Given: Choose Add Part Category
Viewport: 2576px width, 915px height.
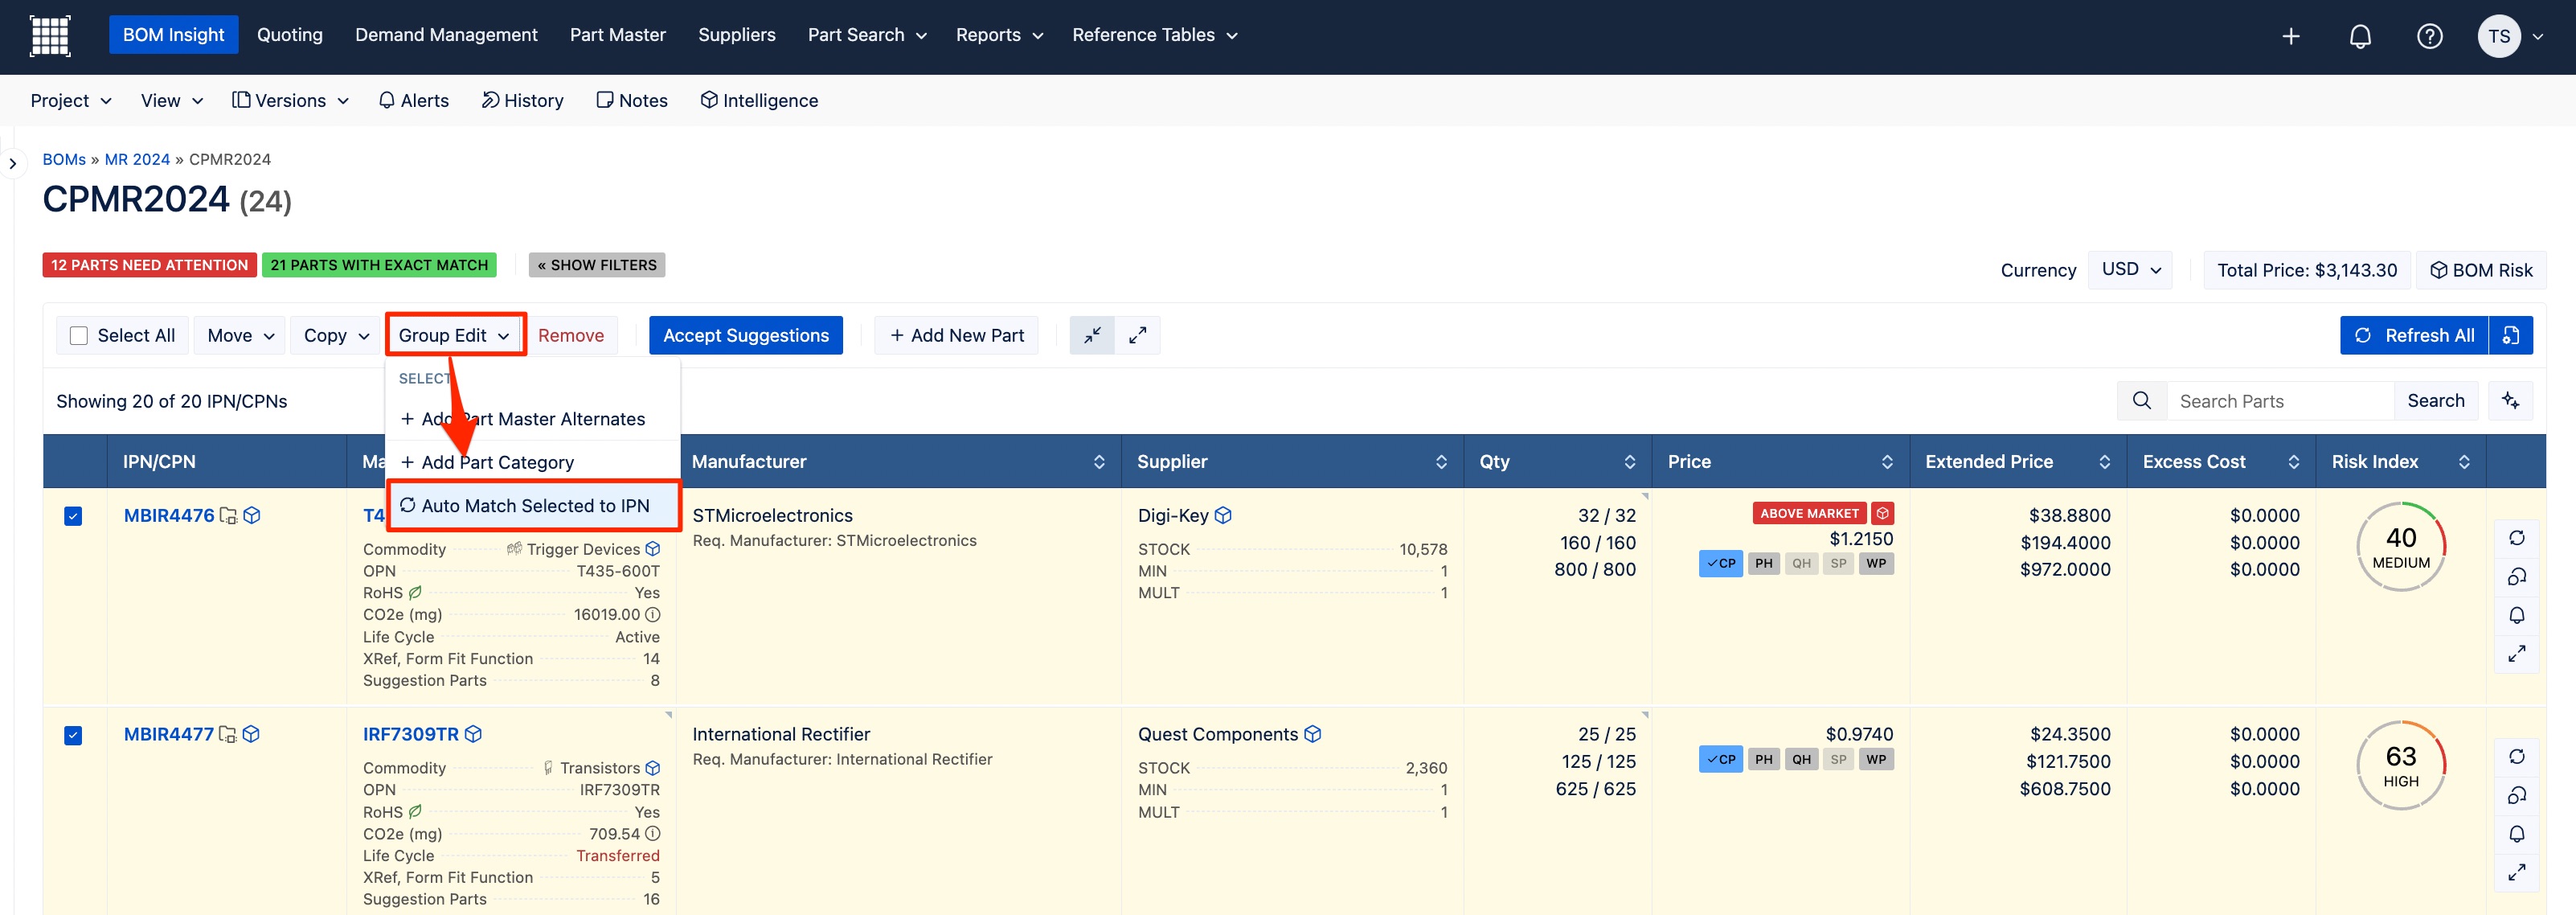Looking at the screenshot, I should pyautogui.click(x=533, y=462).
